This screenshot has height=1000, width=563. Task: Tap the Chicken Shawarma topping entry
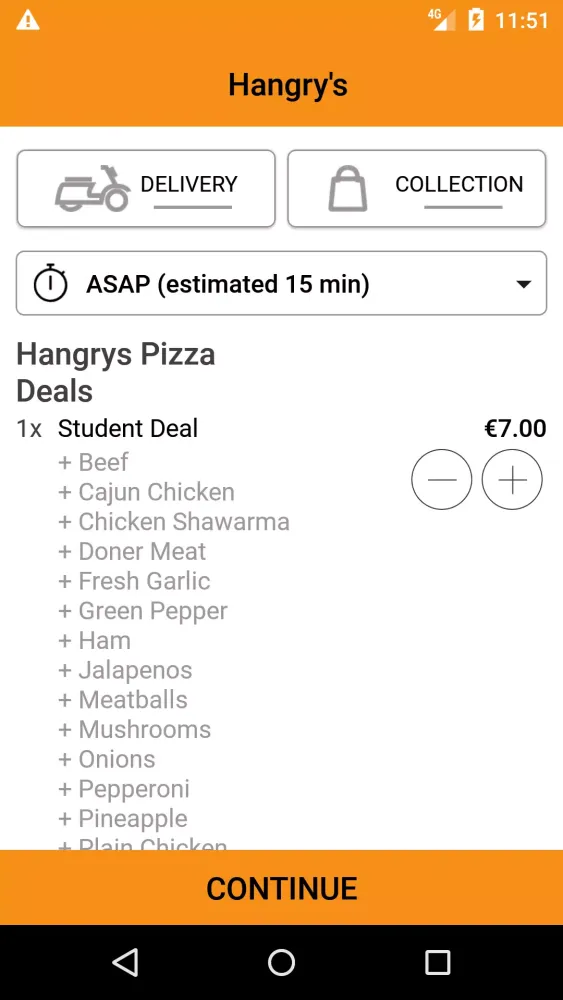coord(173,522)
